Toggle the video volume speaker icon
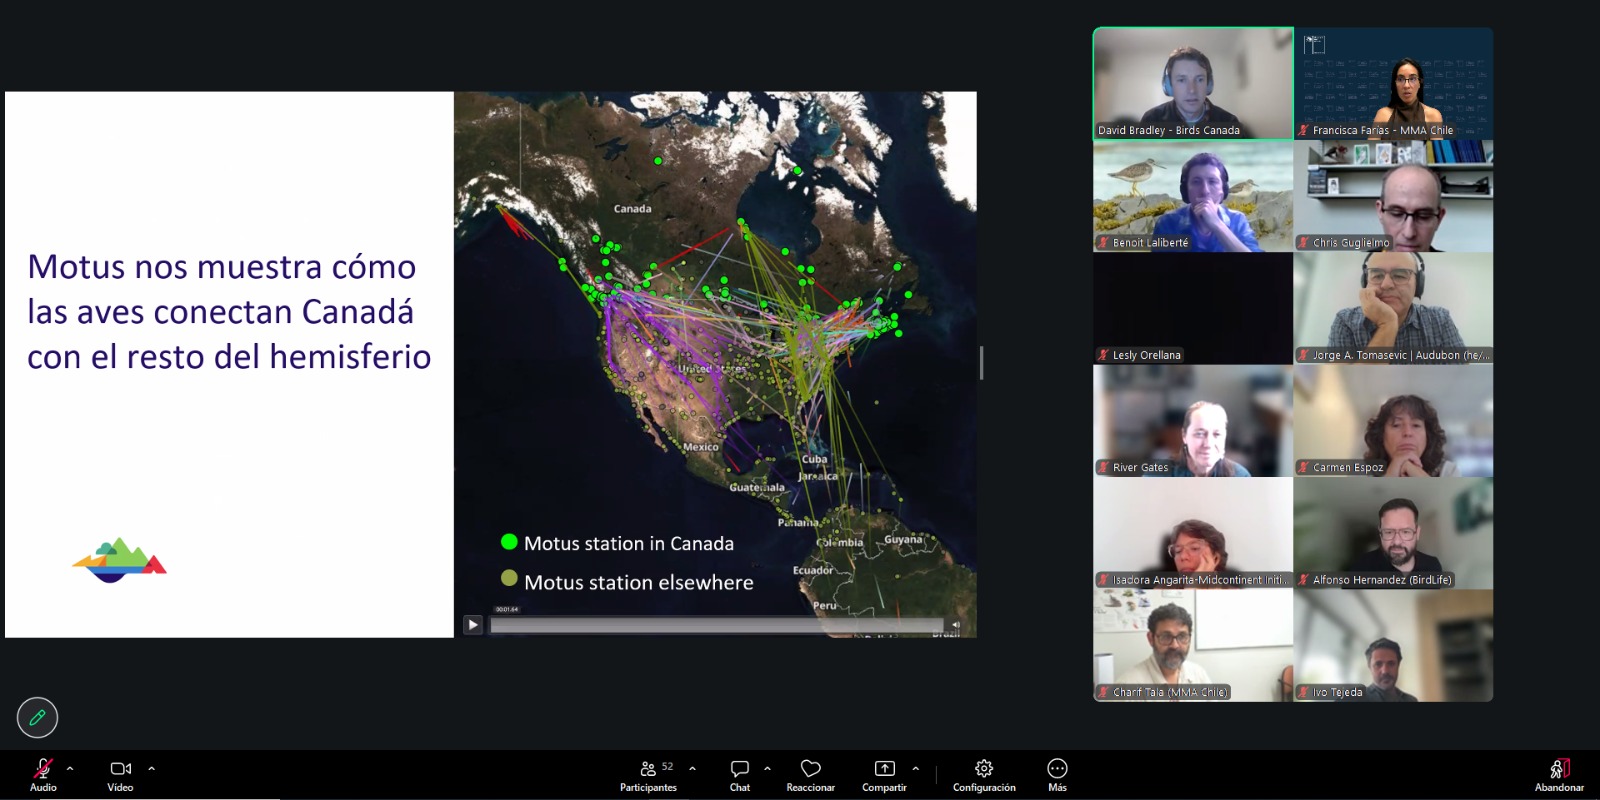Image resolution: width=1600 pixels, height=800 pixels. pyautogui.click(x=955, y=625)
